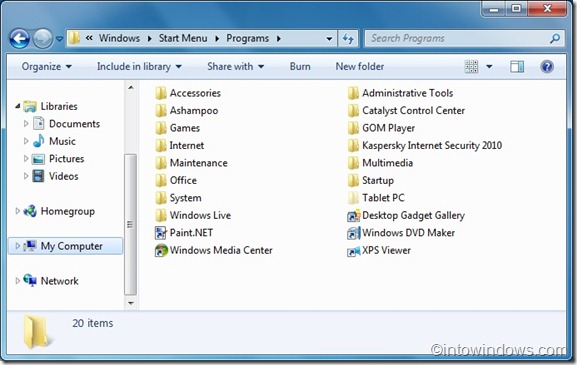
Task: Select Kaspersky Internet Security 2010 folder
Action: [425, 145]
